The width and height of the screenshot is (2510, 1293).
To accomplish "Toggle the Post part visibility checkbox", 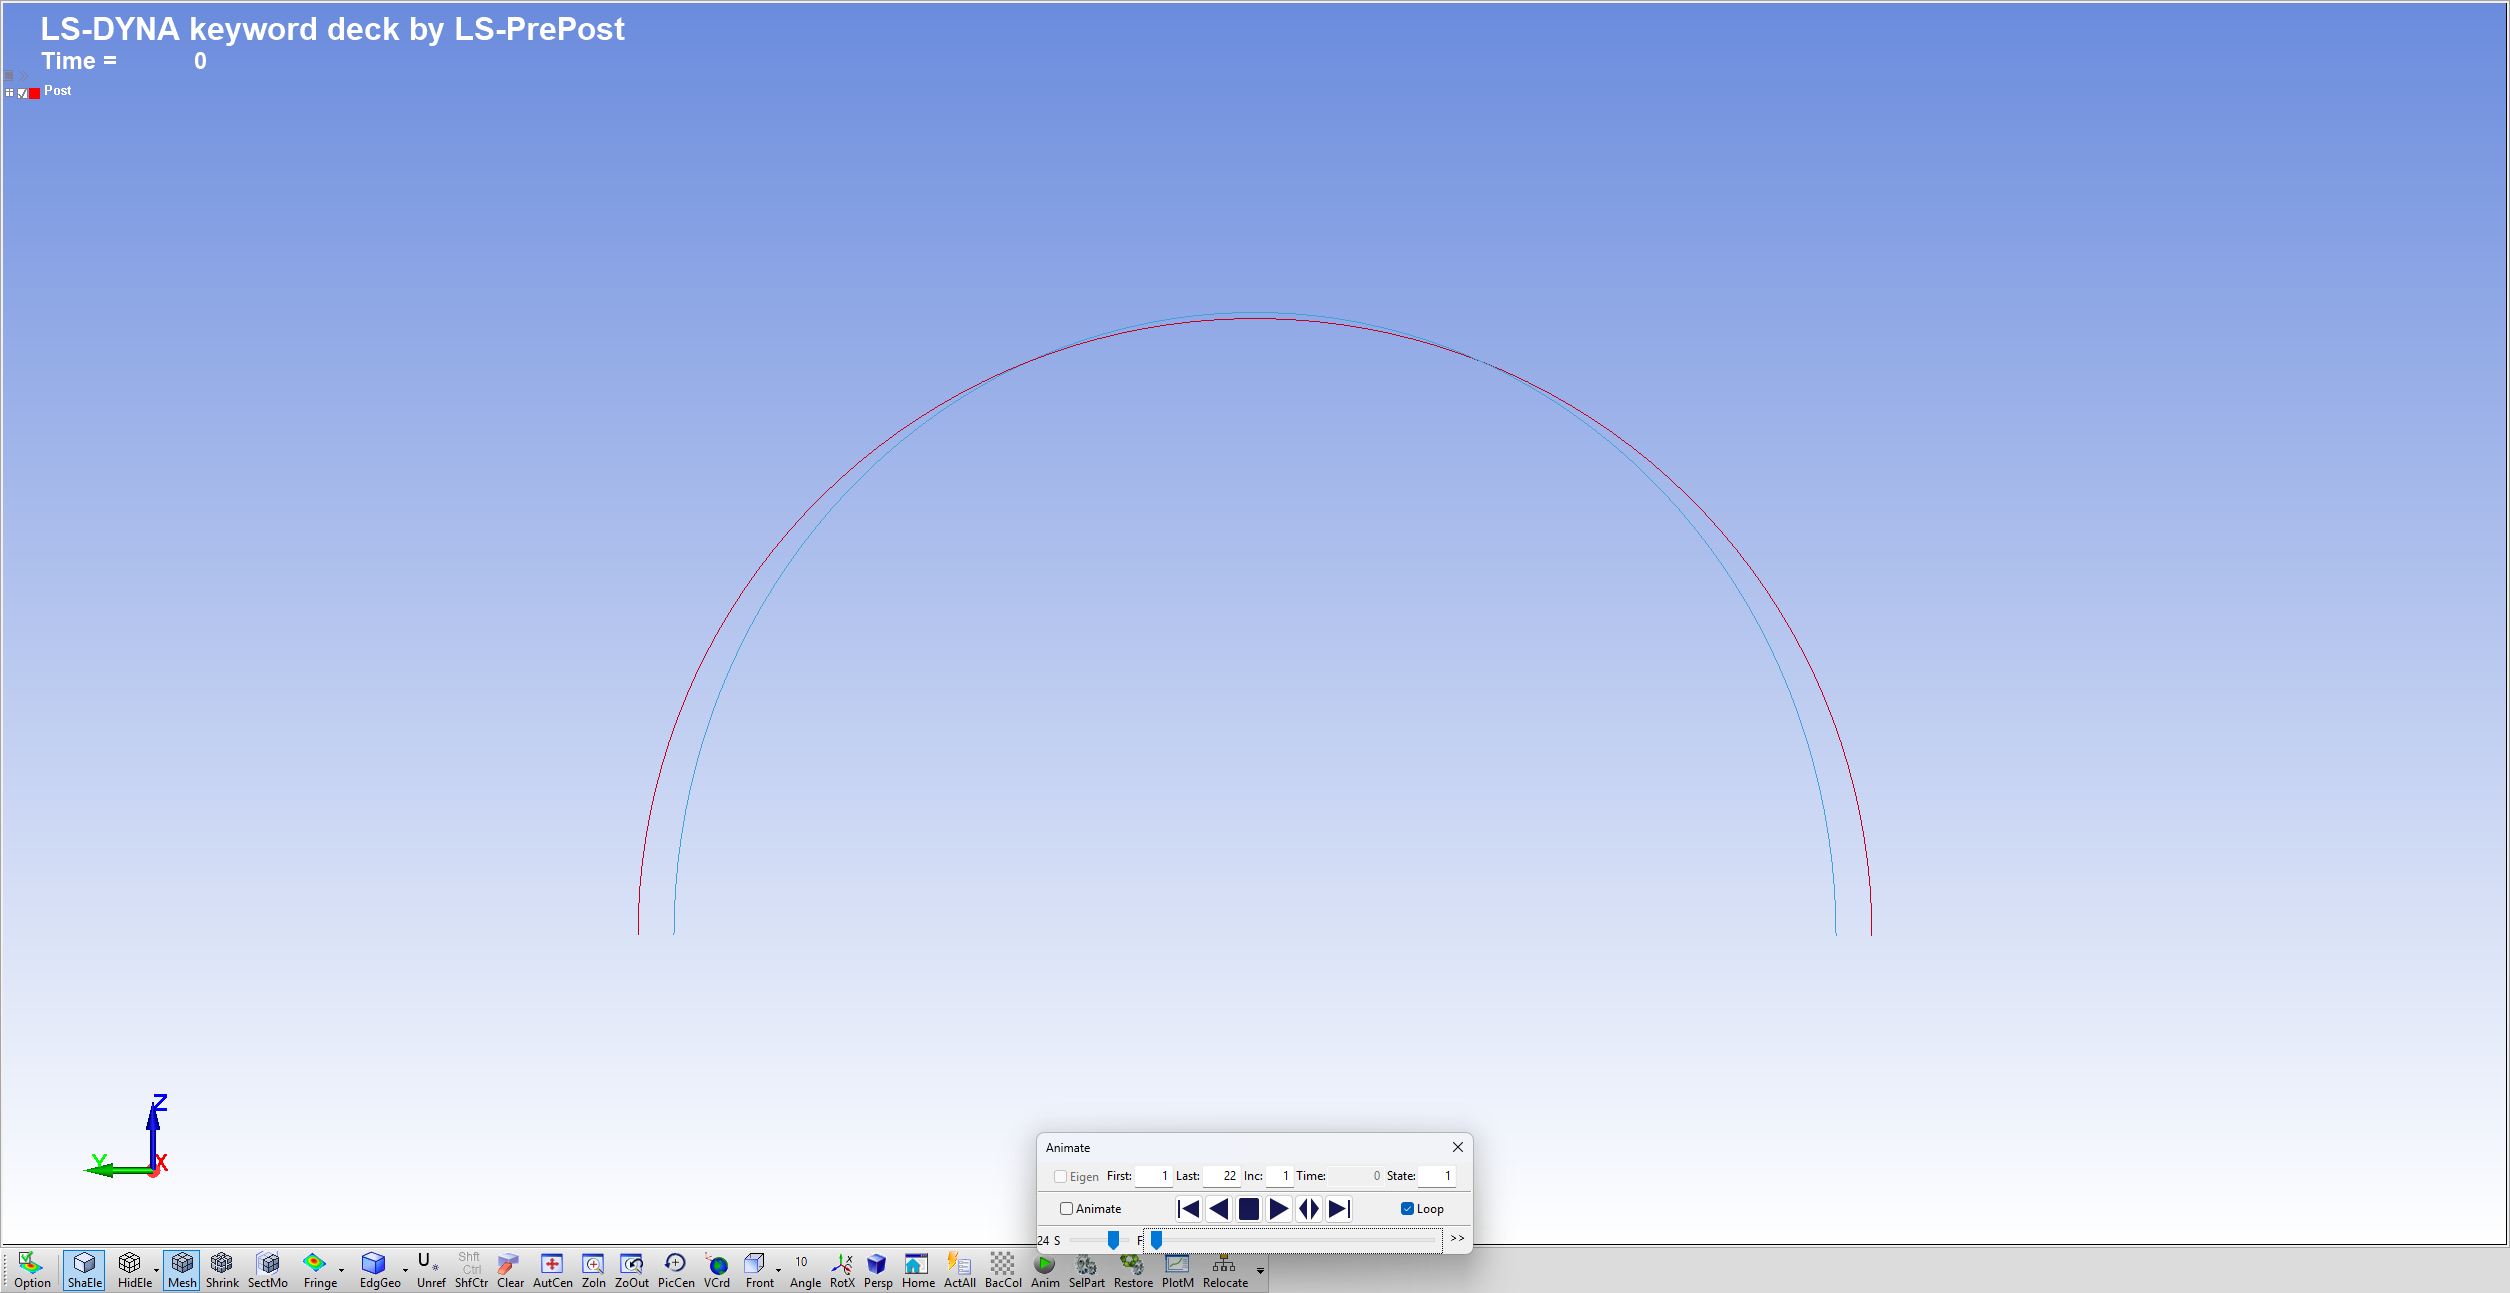I will click(23, 93).
